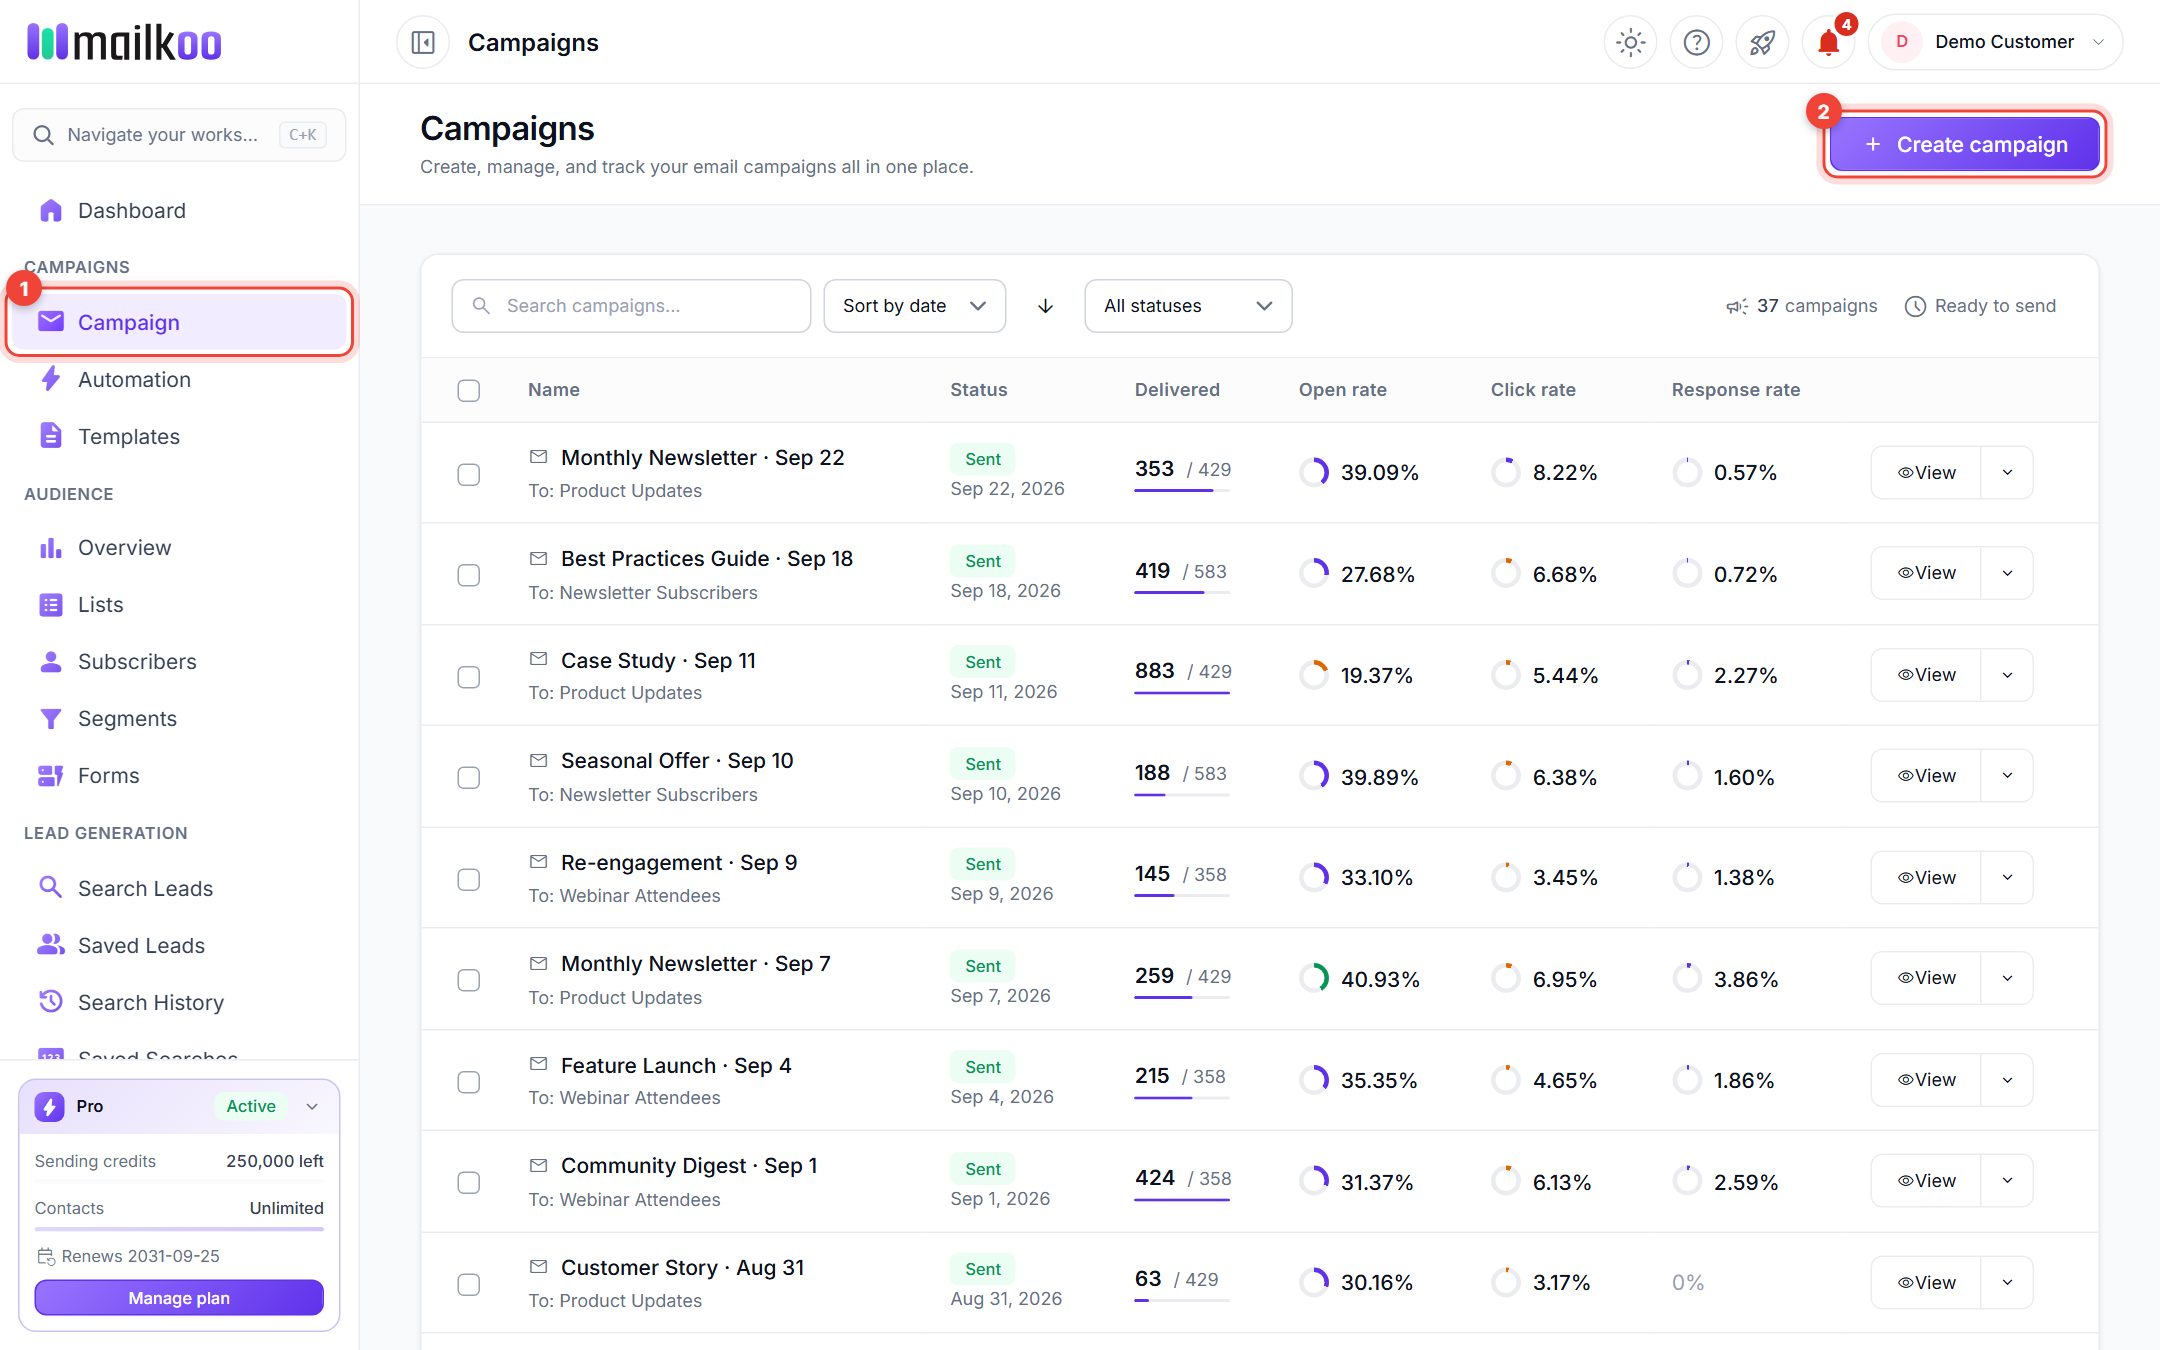
Task: Check the Monthly Newsletter · Sep 22 row
Action: pos(468,474)
